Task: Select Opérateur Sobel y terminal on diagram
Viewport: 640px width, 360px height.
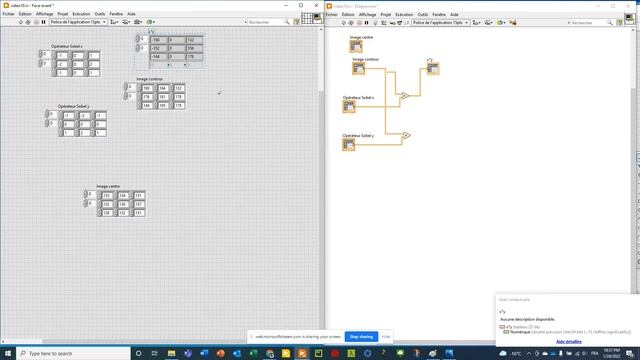Action: point(349,144)
